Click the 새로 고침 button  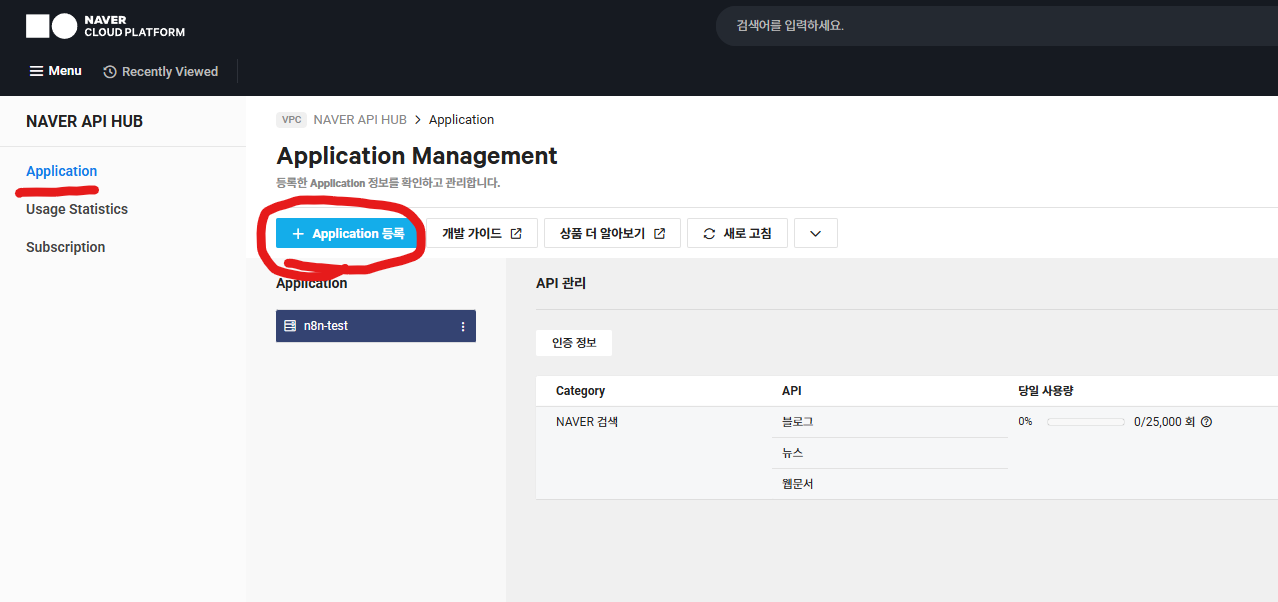click(x=737, y=233)
